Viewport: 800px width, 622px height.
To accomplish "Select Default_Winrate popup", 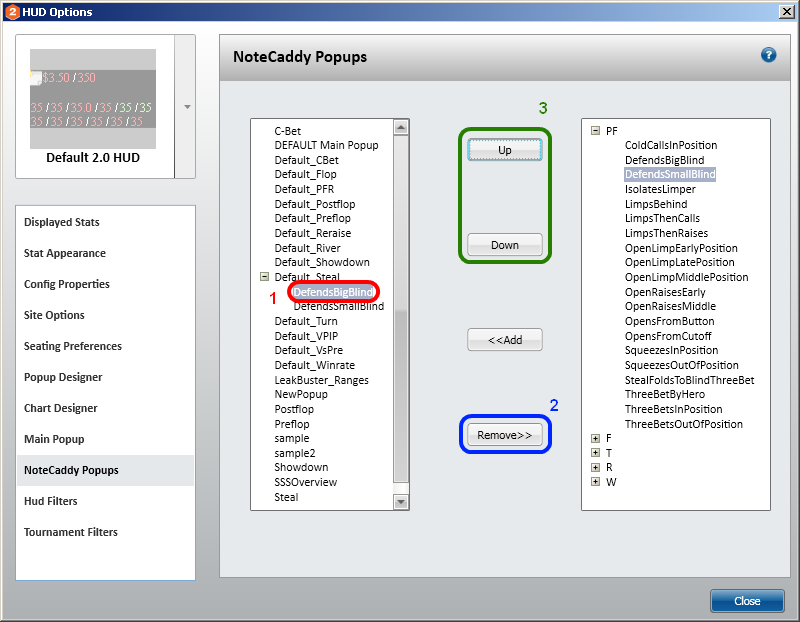I will 315,365.
